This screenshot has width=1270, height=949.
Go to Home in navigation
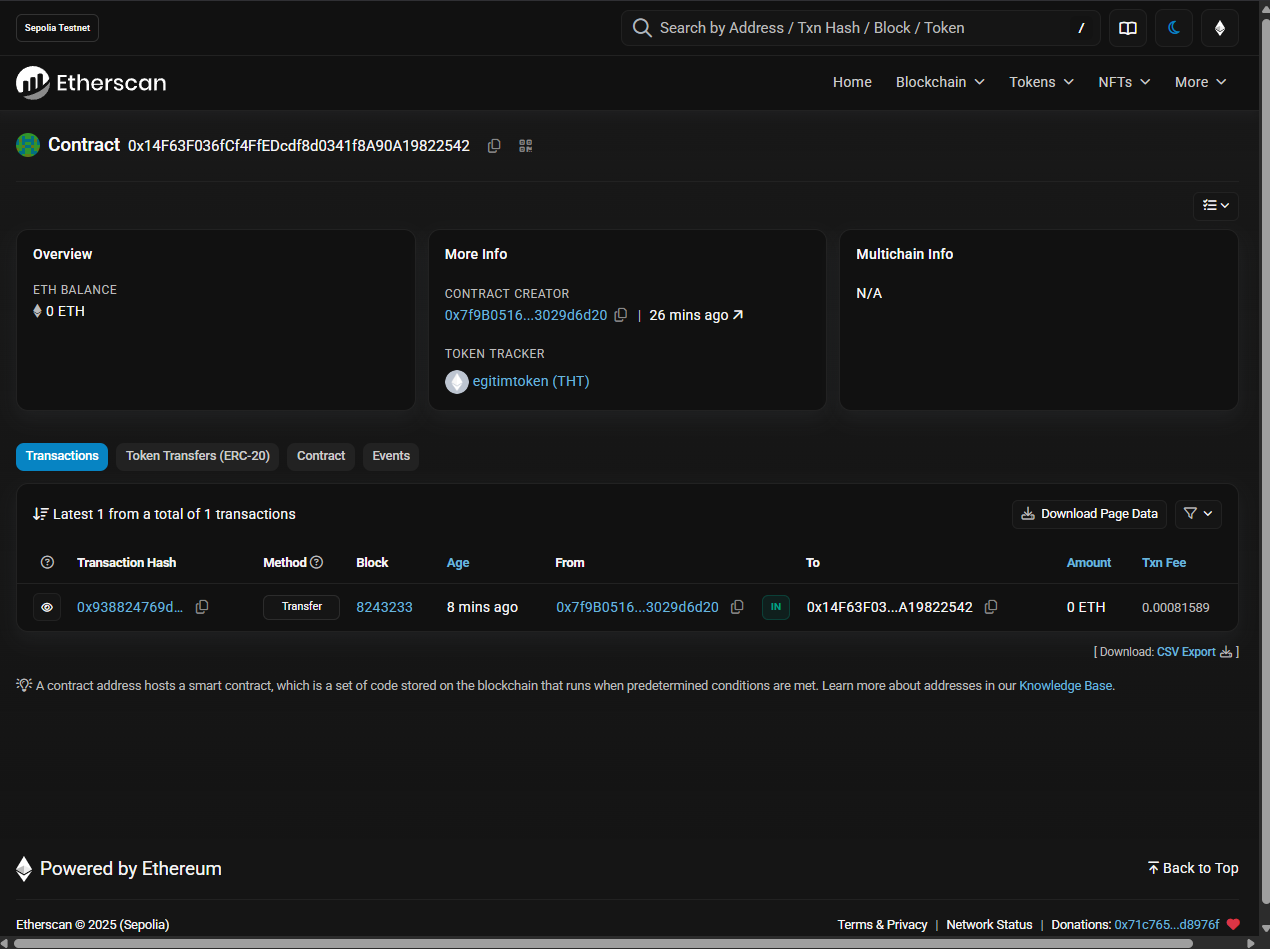[852, 82]
